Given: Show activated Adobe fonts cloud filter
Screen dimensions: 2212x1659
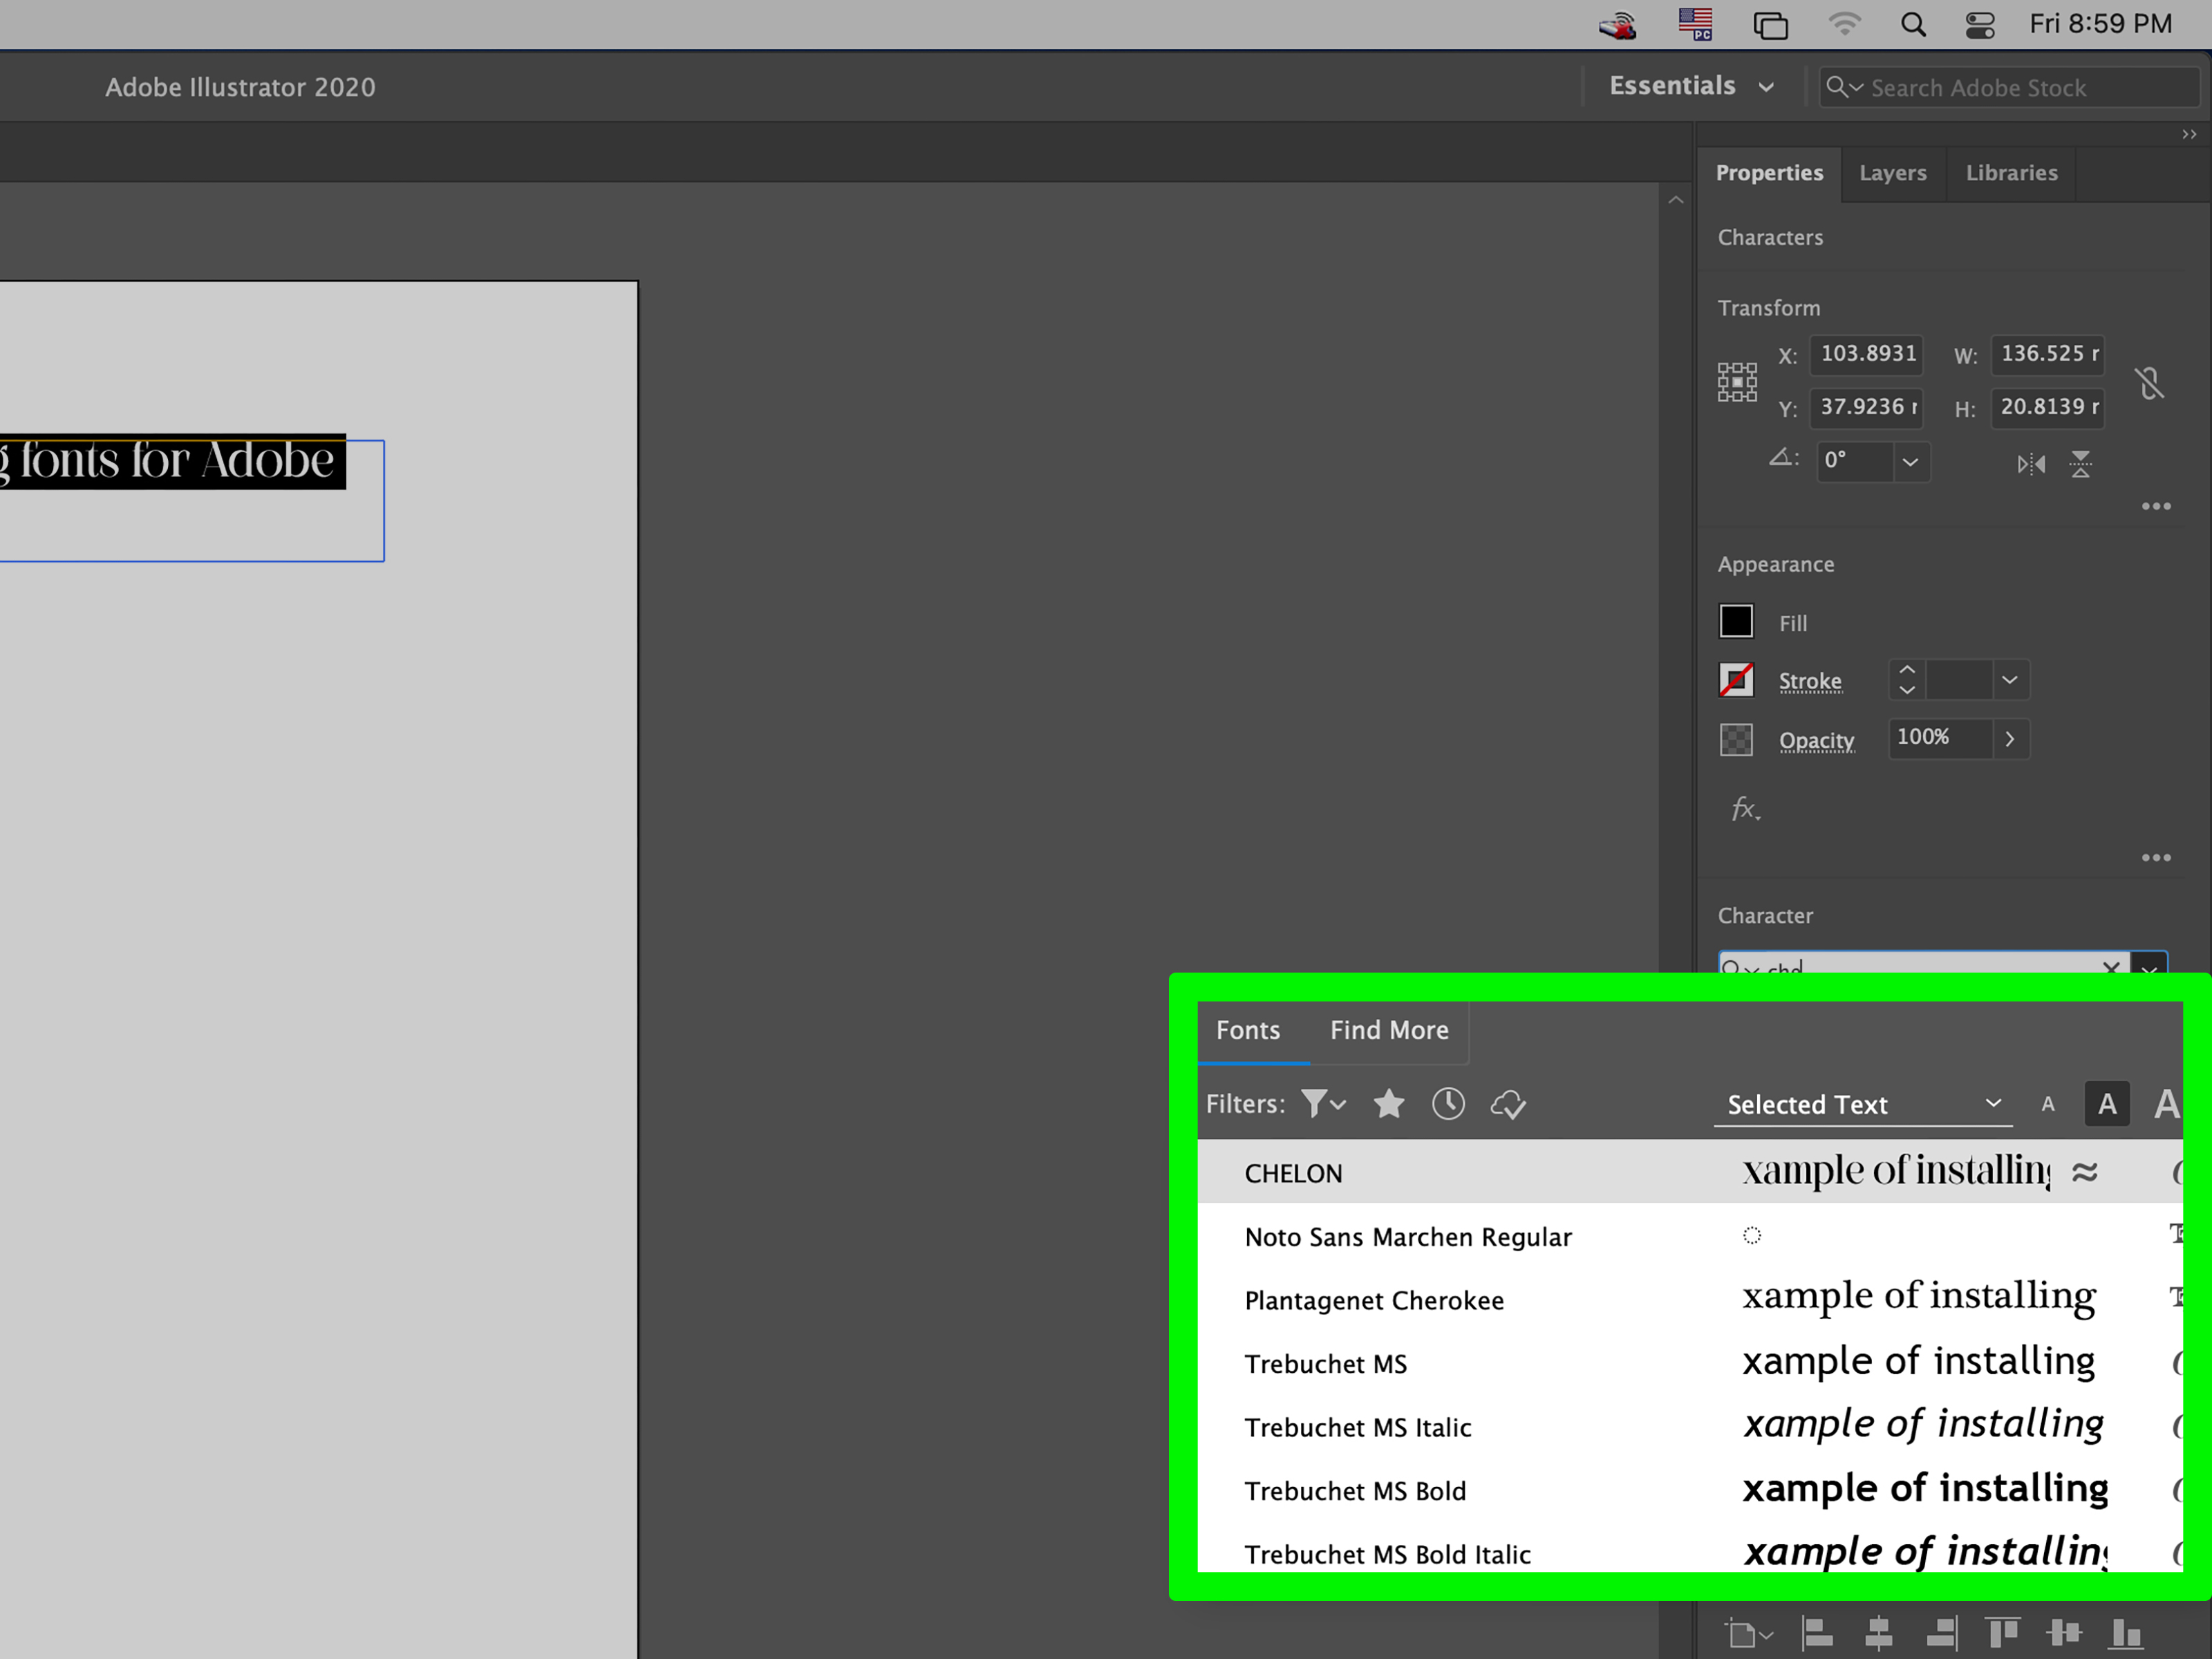Looking at the screenshot, I should pyautogui.click(x=1508, y=1105).
